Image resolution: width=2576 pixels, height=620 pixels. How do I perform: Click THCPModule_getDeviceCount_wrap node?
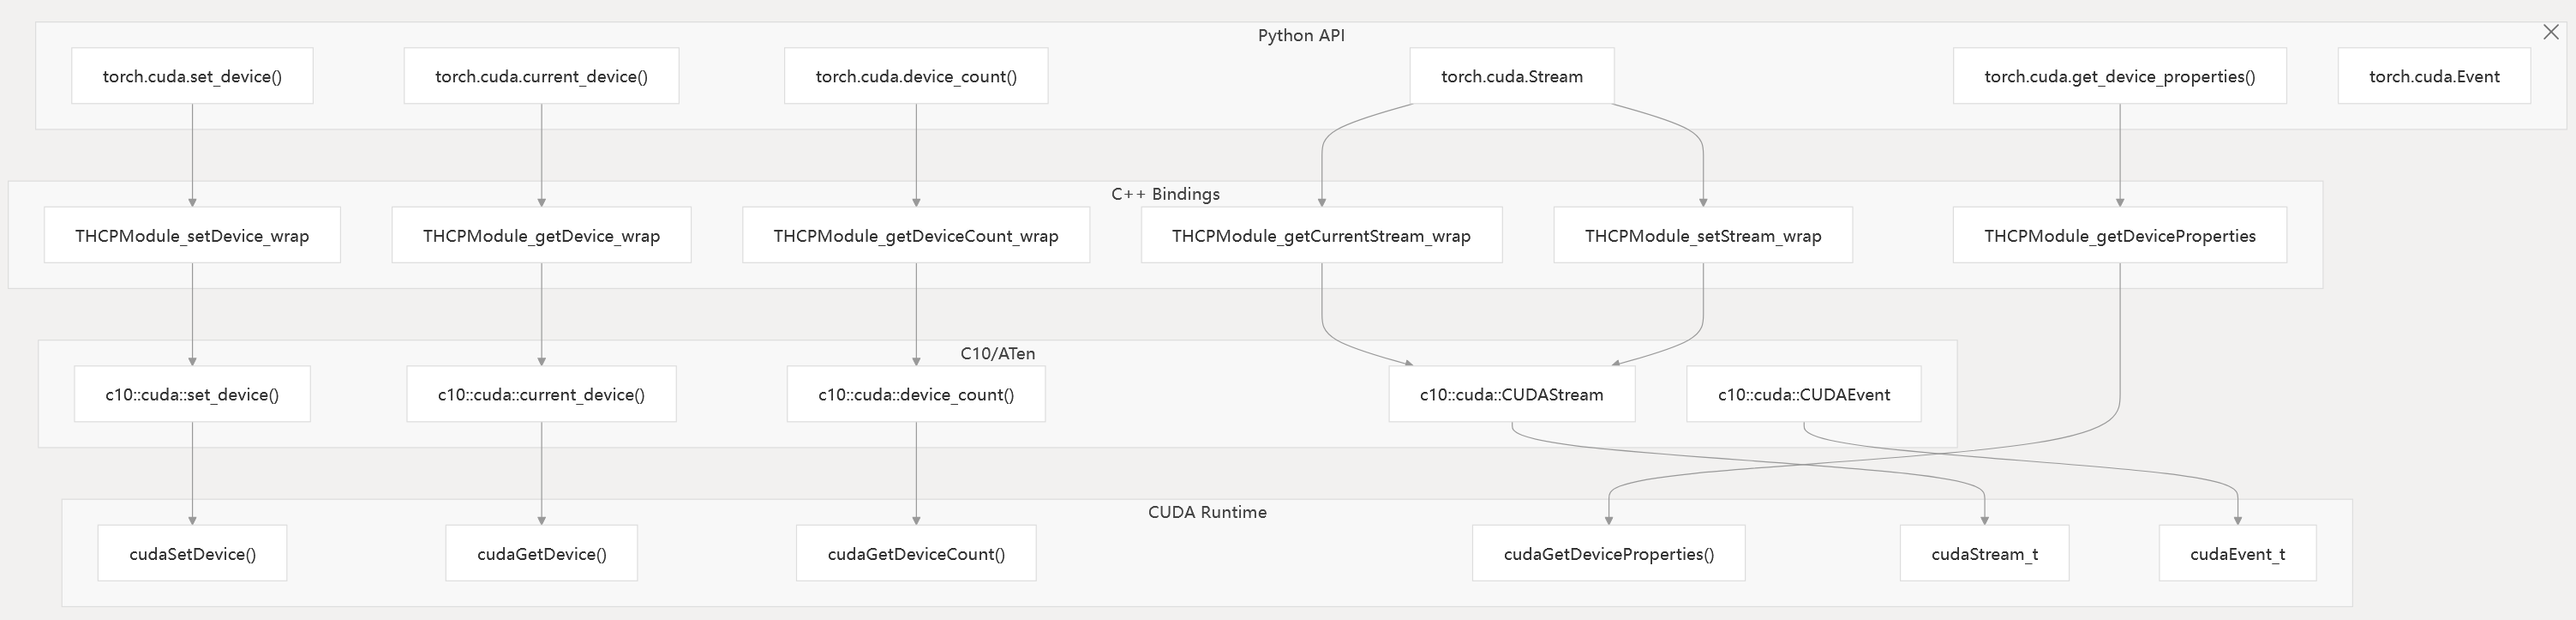(x=916, y=236)
